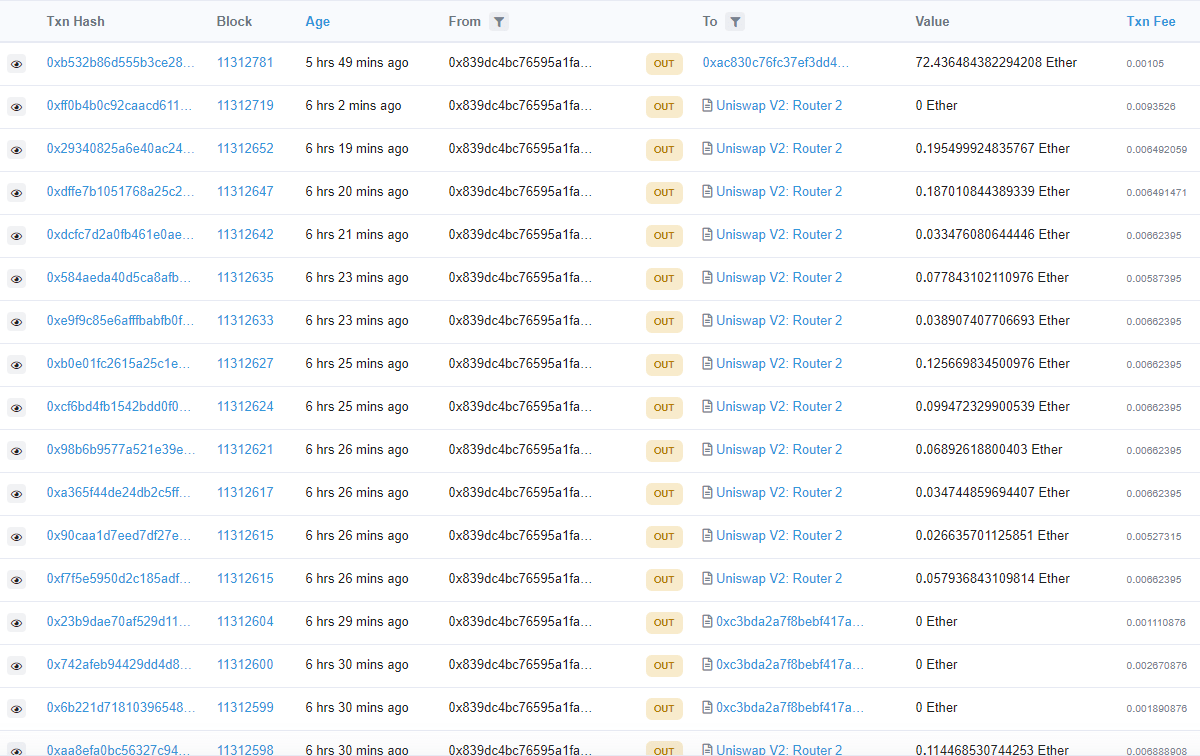Image resolution: width=1200 pixels, height=756 pixels.
Task: Click the Txn Fee column header
Action: [1151, 21]
